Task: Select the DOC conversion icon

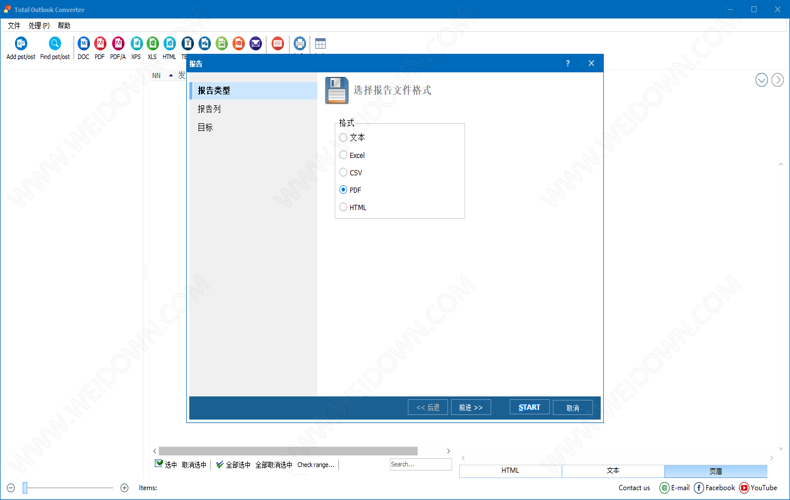Action: (83, 44)
